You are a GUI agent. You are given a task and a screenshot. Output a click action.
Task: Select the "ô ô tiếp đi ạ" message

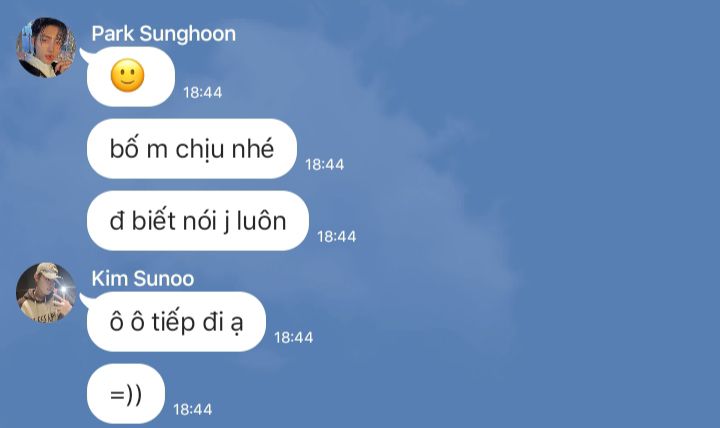(x=176, y=321)
